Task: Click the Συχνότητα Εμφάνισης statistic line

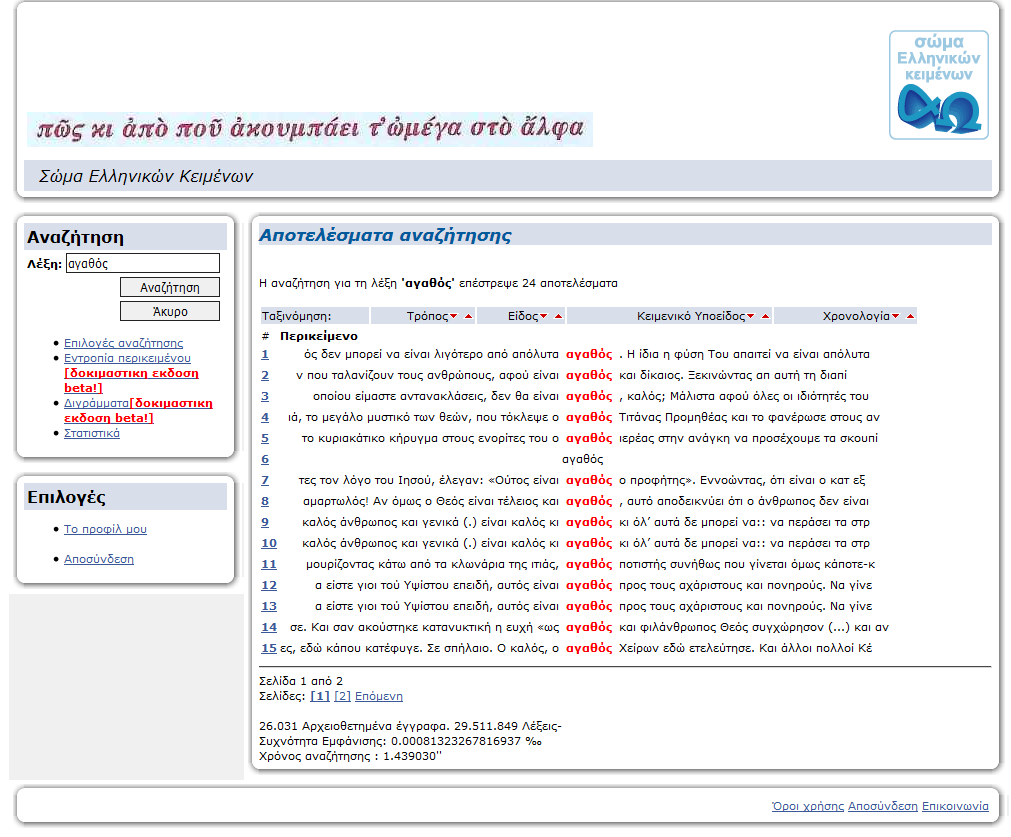Action: click(x=400, y=742)
